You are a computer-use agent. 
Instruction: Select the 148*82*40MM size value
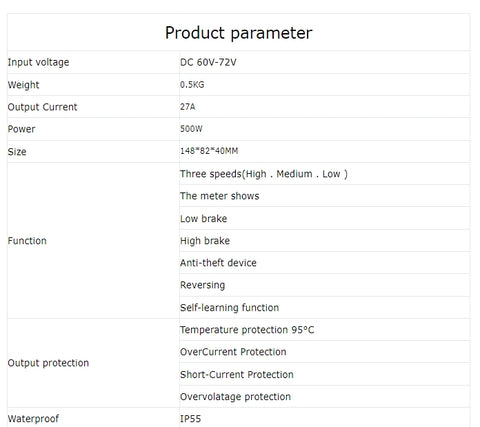tap(209, 151)
